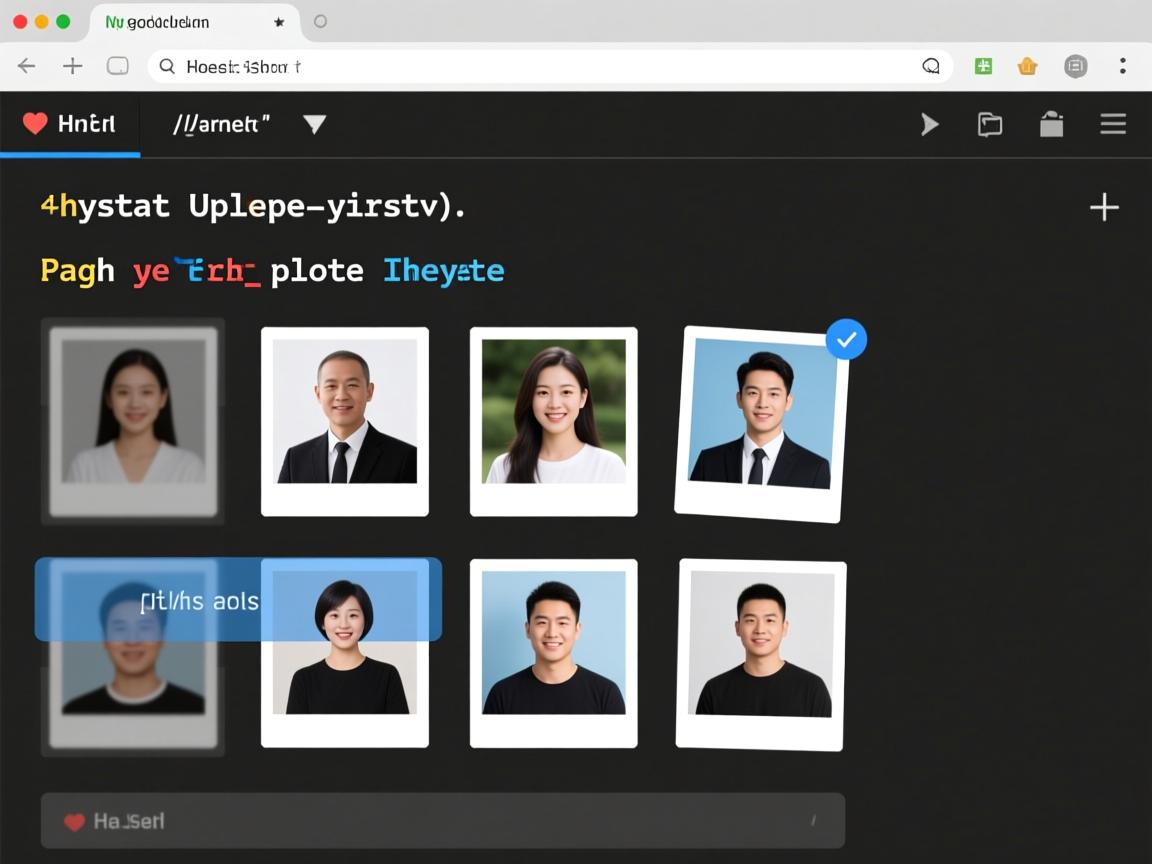
Task: Click the Ha_serl bar at the bottom
Action: [442, 821]
